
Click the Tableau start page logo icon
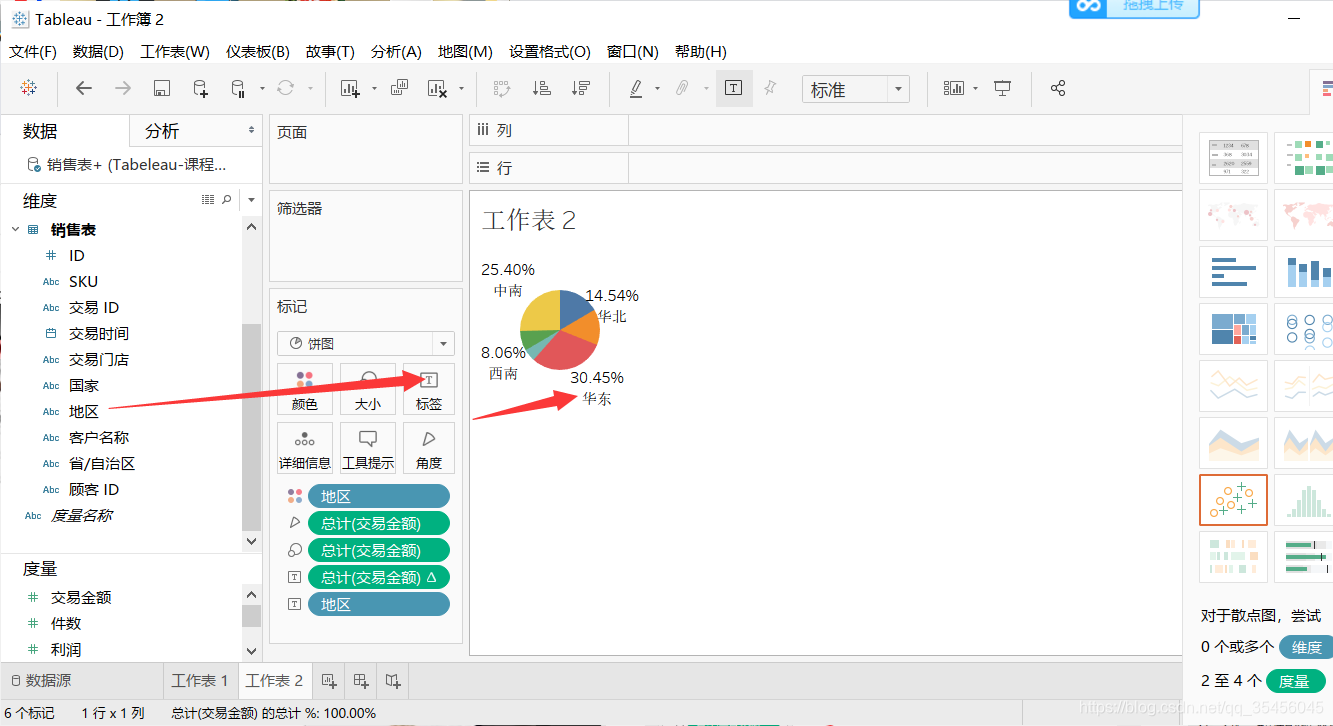coord(29,88)
